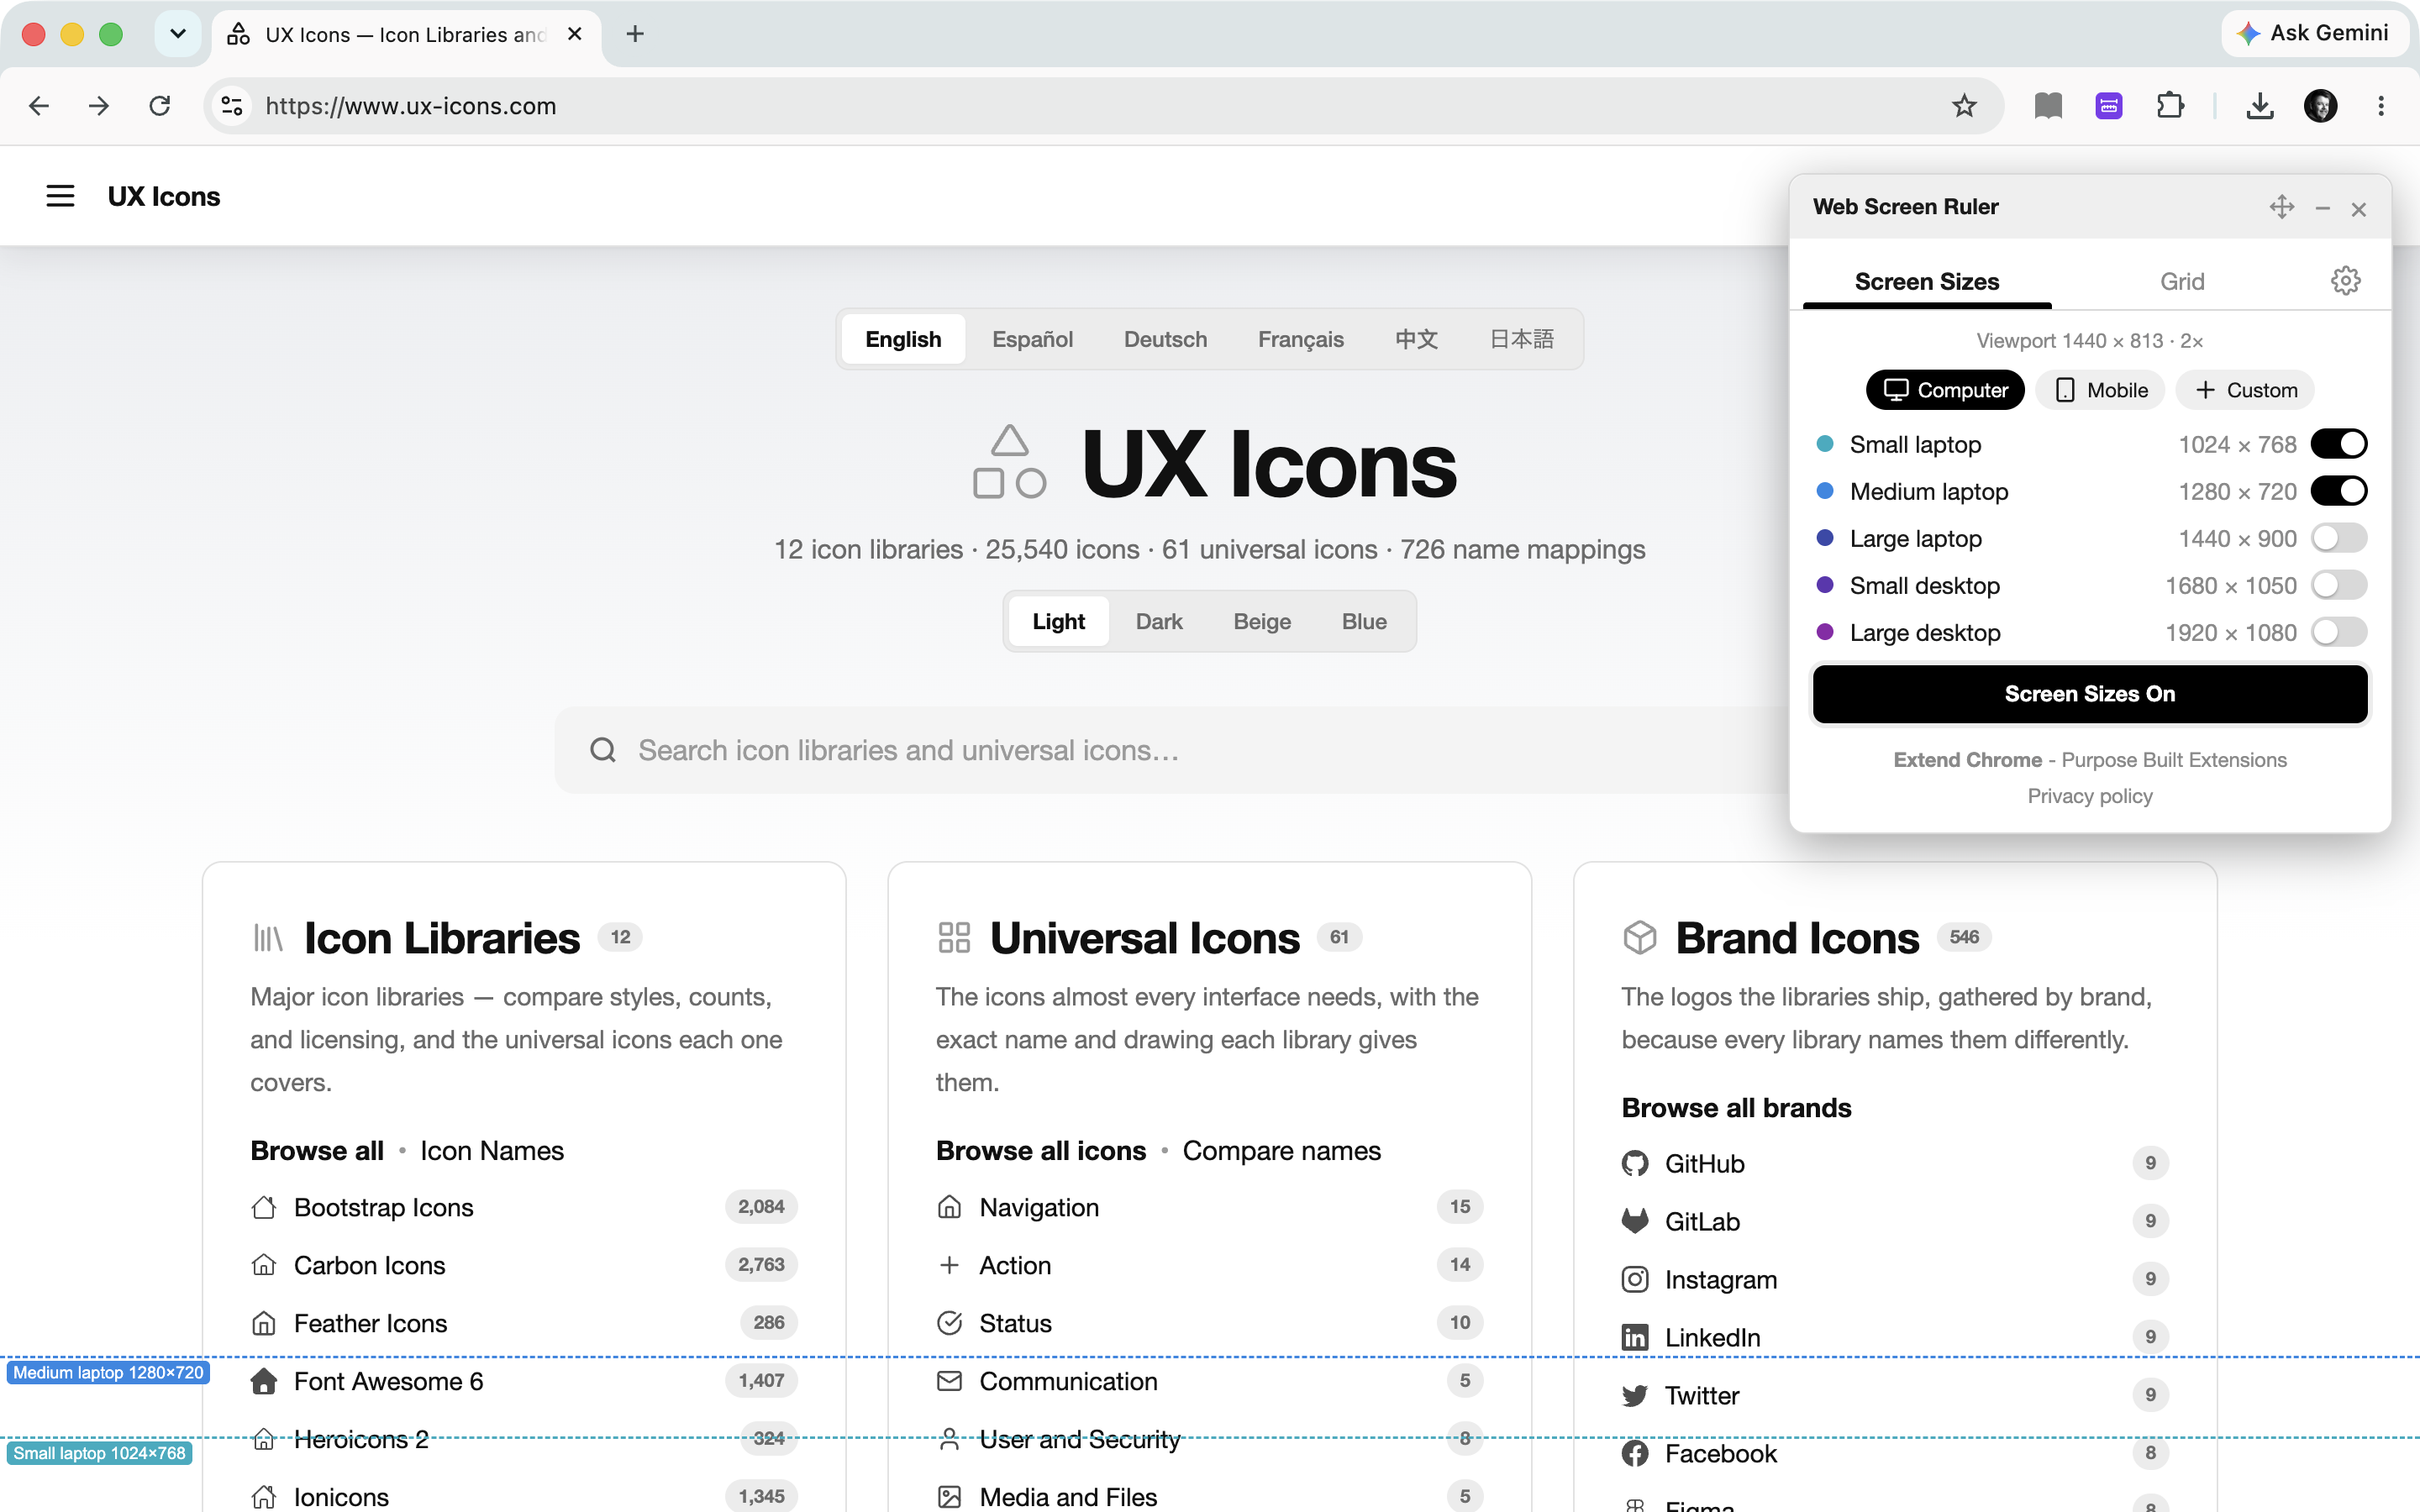This screenshot has width=2420, height=1512.
Task: Switch language to Español
Action: [1032, 339]
